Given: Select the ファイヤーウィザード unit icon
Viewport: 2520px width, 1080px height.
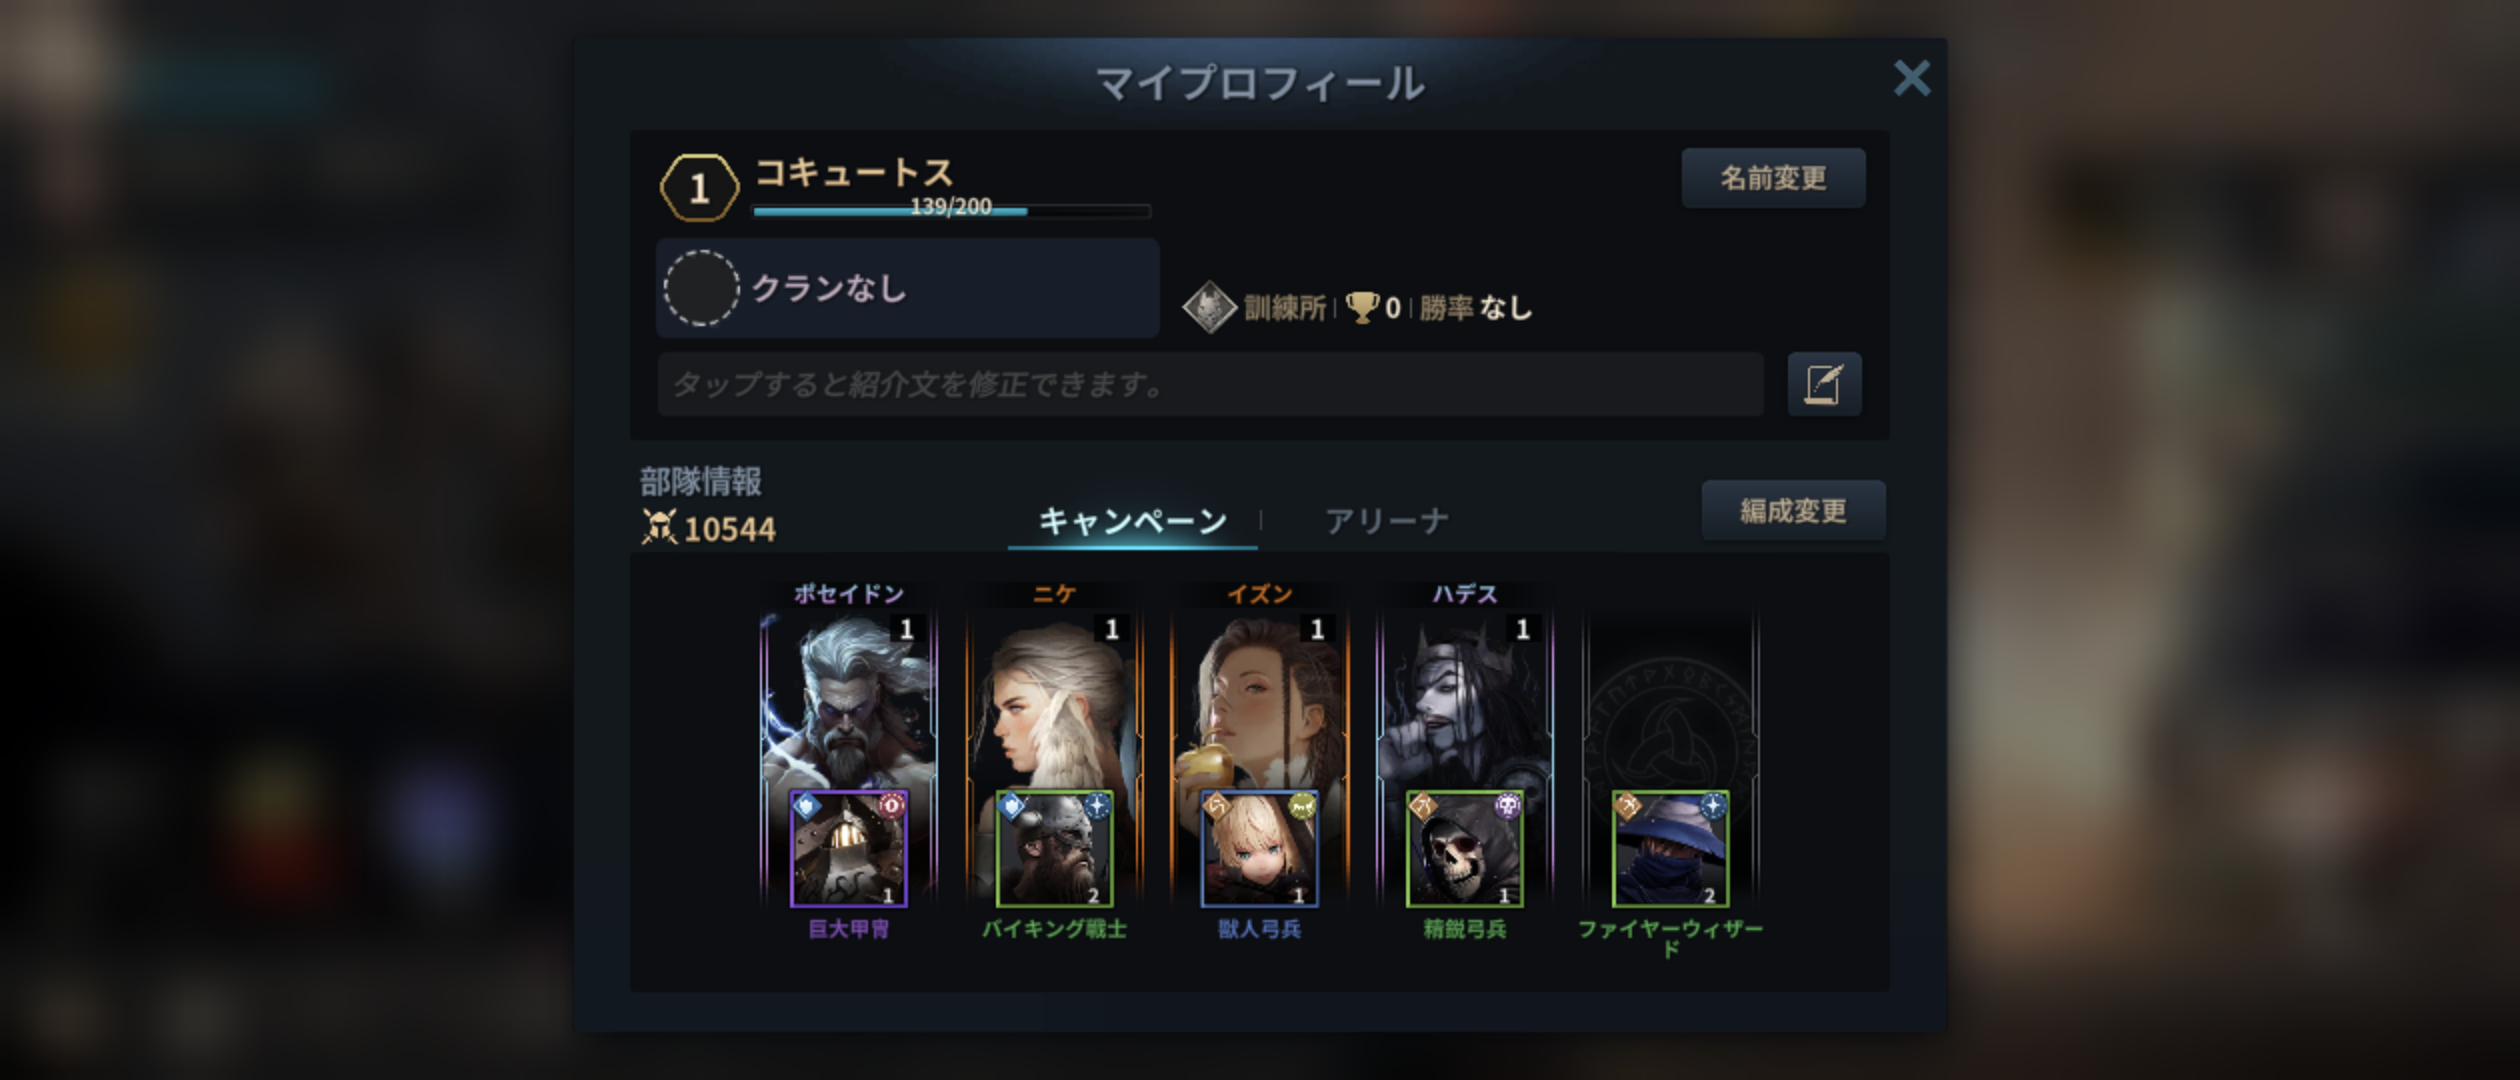Looking at the screenshot, I should tap(1670, 849).
